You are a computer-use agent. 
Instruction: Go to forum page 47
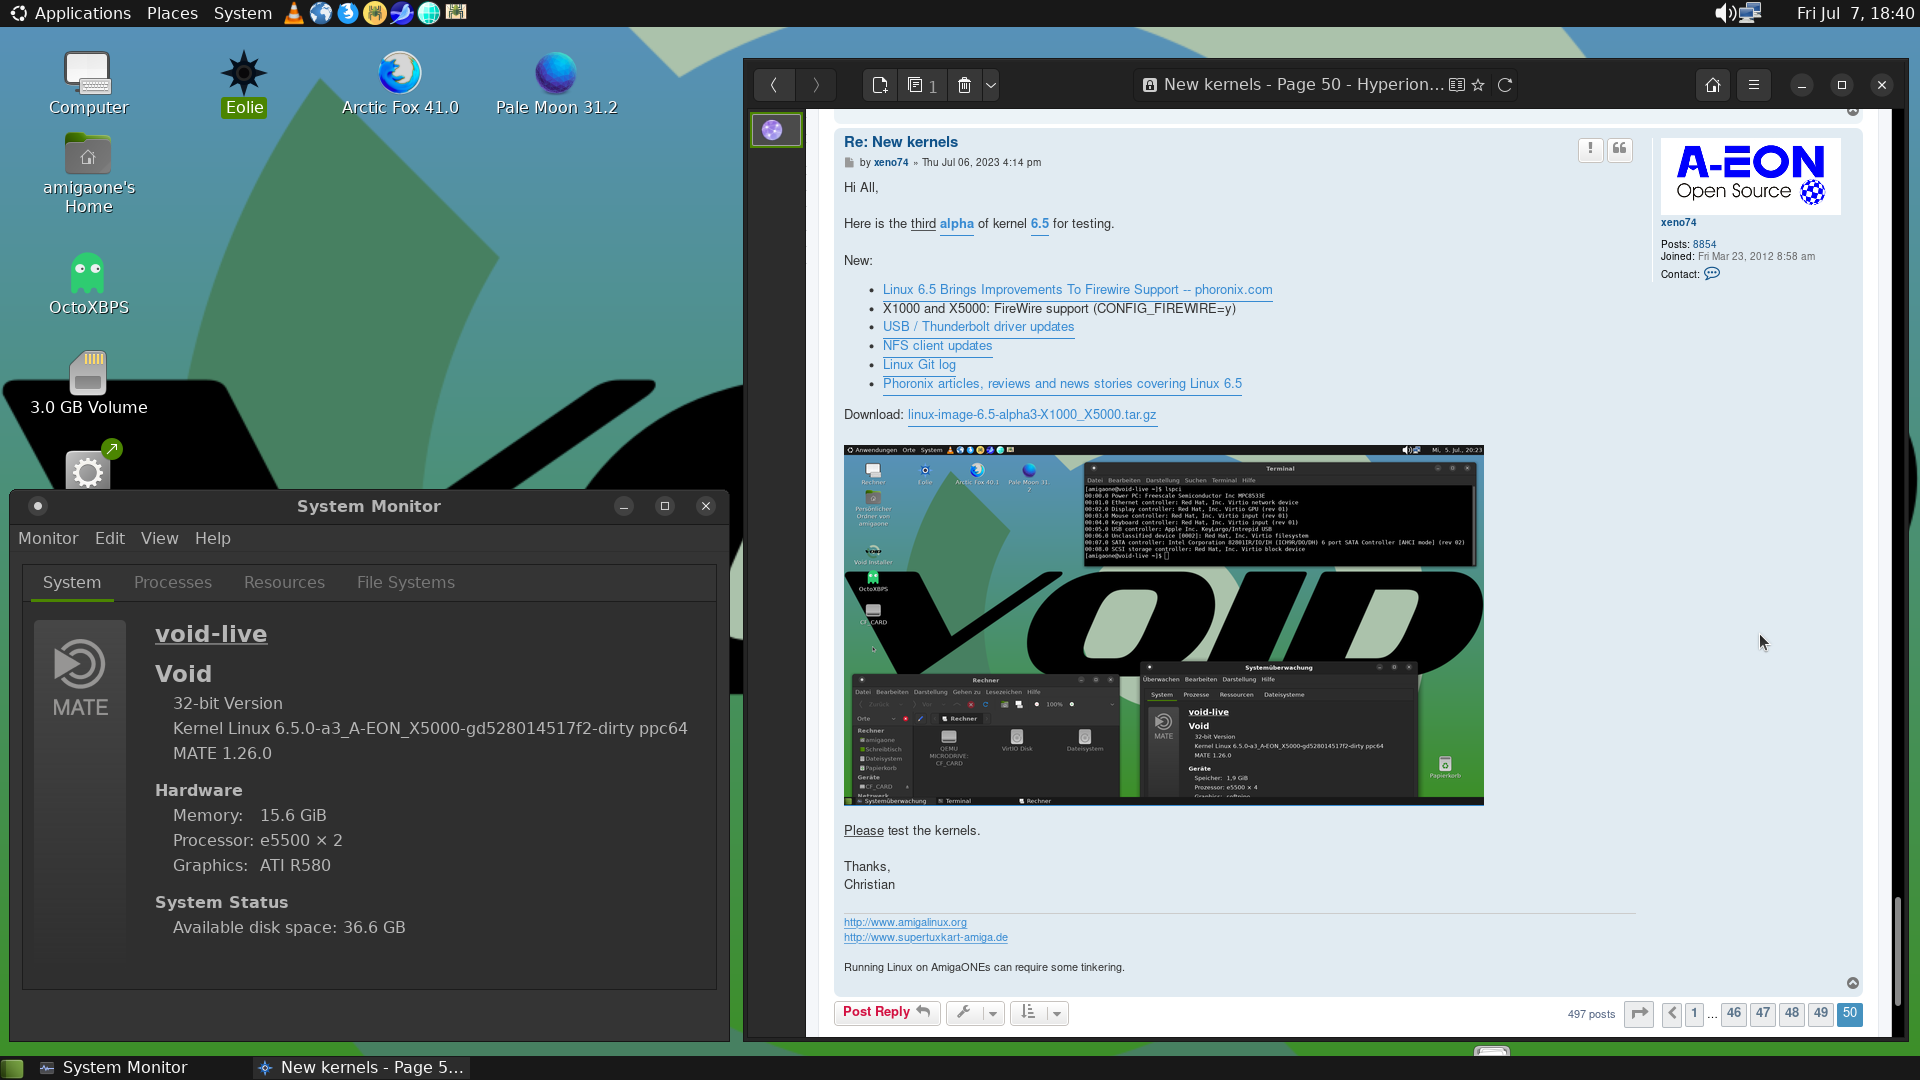pos(1763,1014)
